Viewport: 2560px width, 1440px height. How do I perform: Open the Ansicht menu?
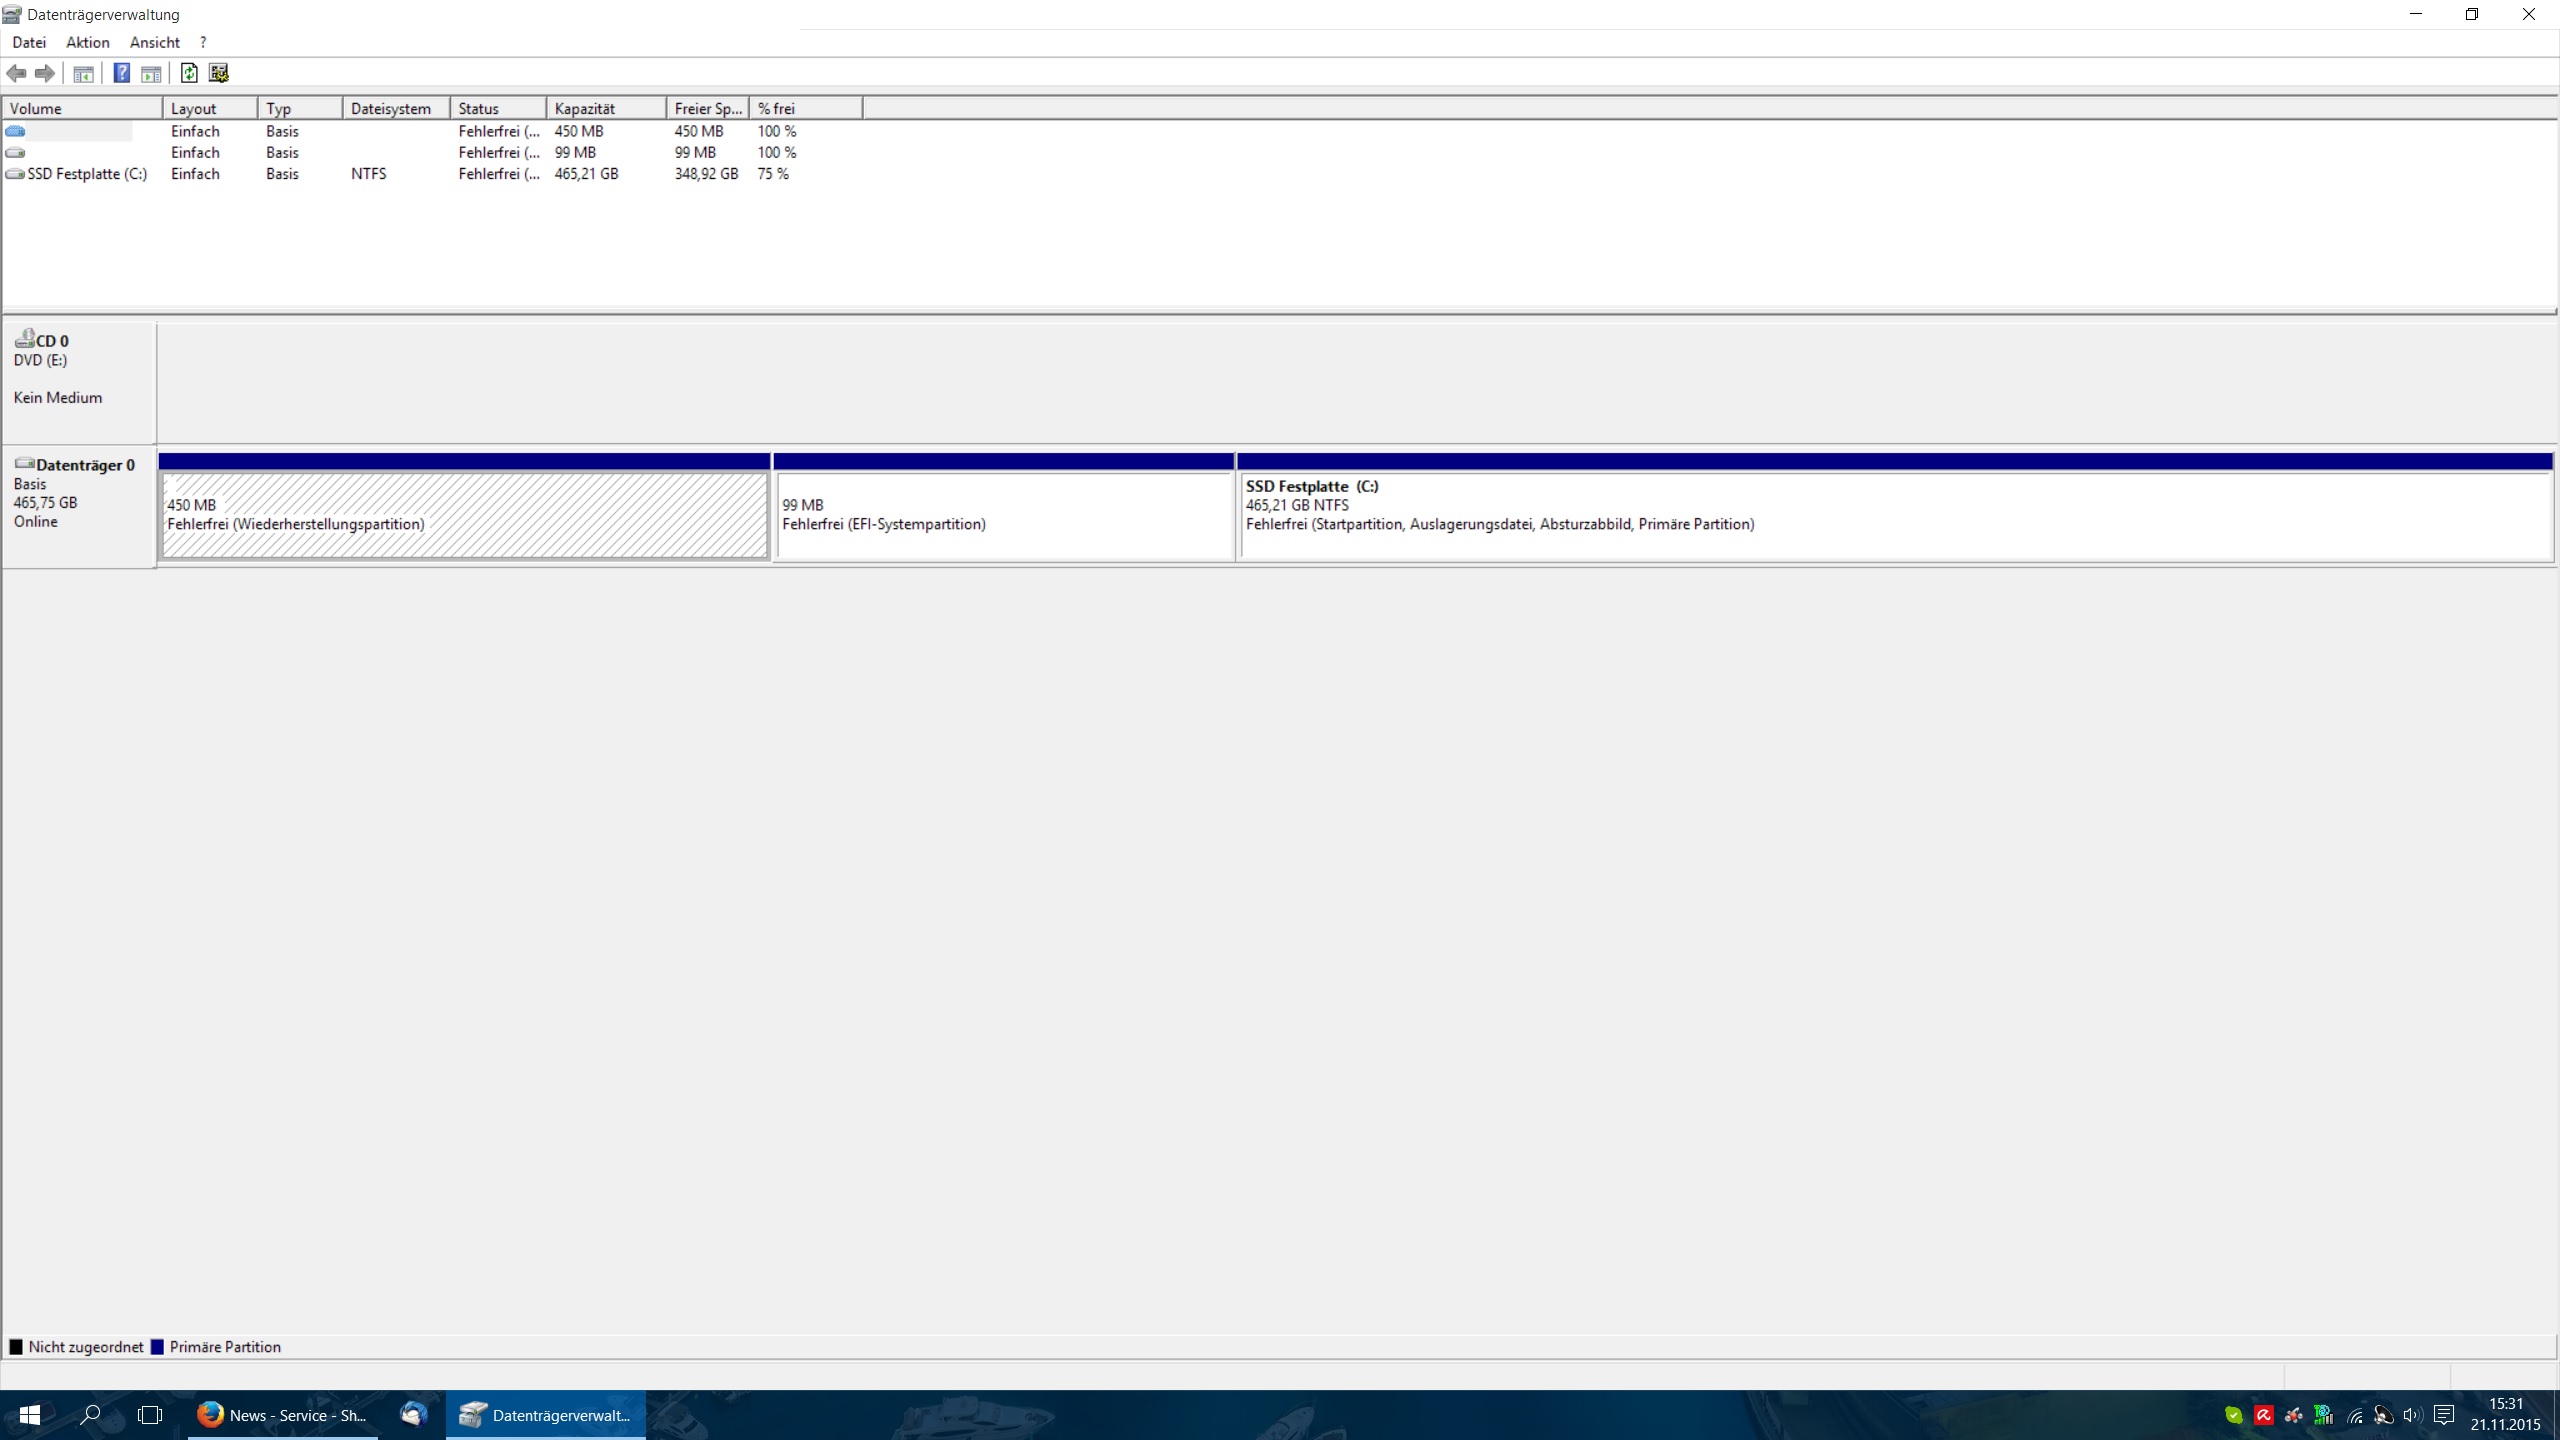[154, 42]
